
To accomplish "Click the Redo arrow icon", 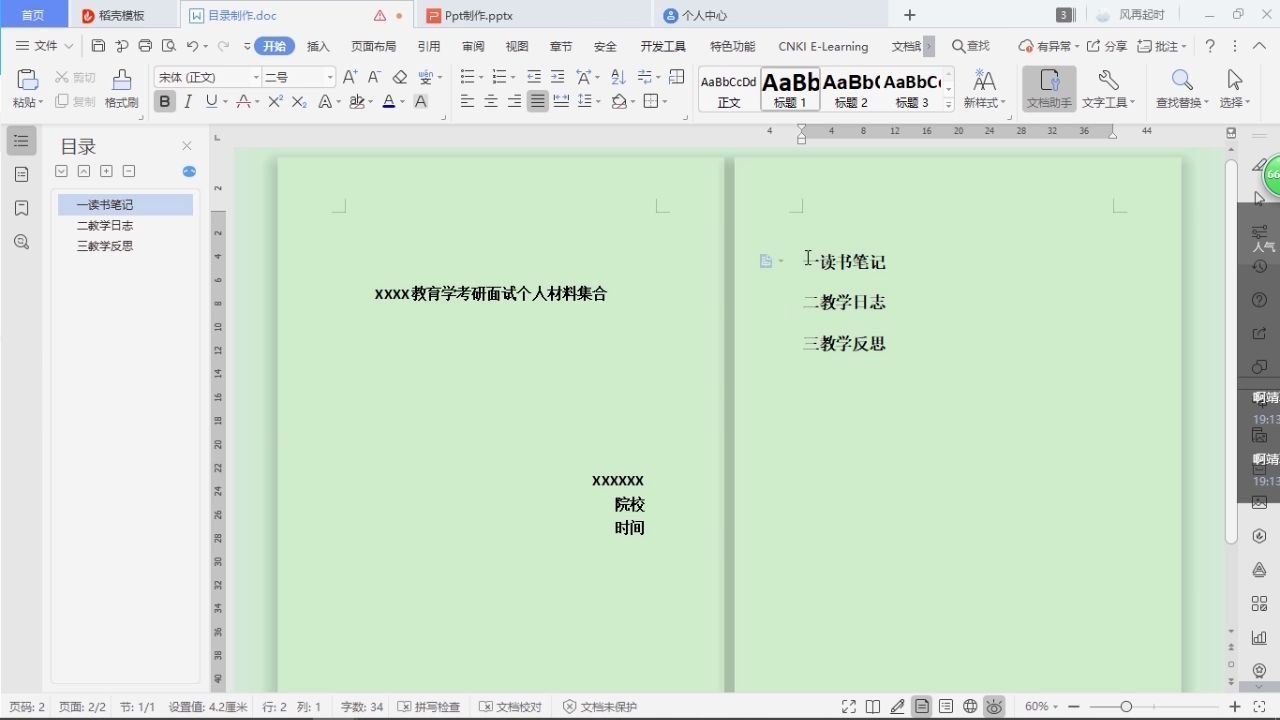I will point(223,46).
